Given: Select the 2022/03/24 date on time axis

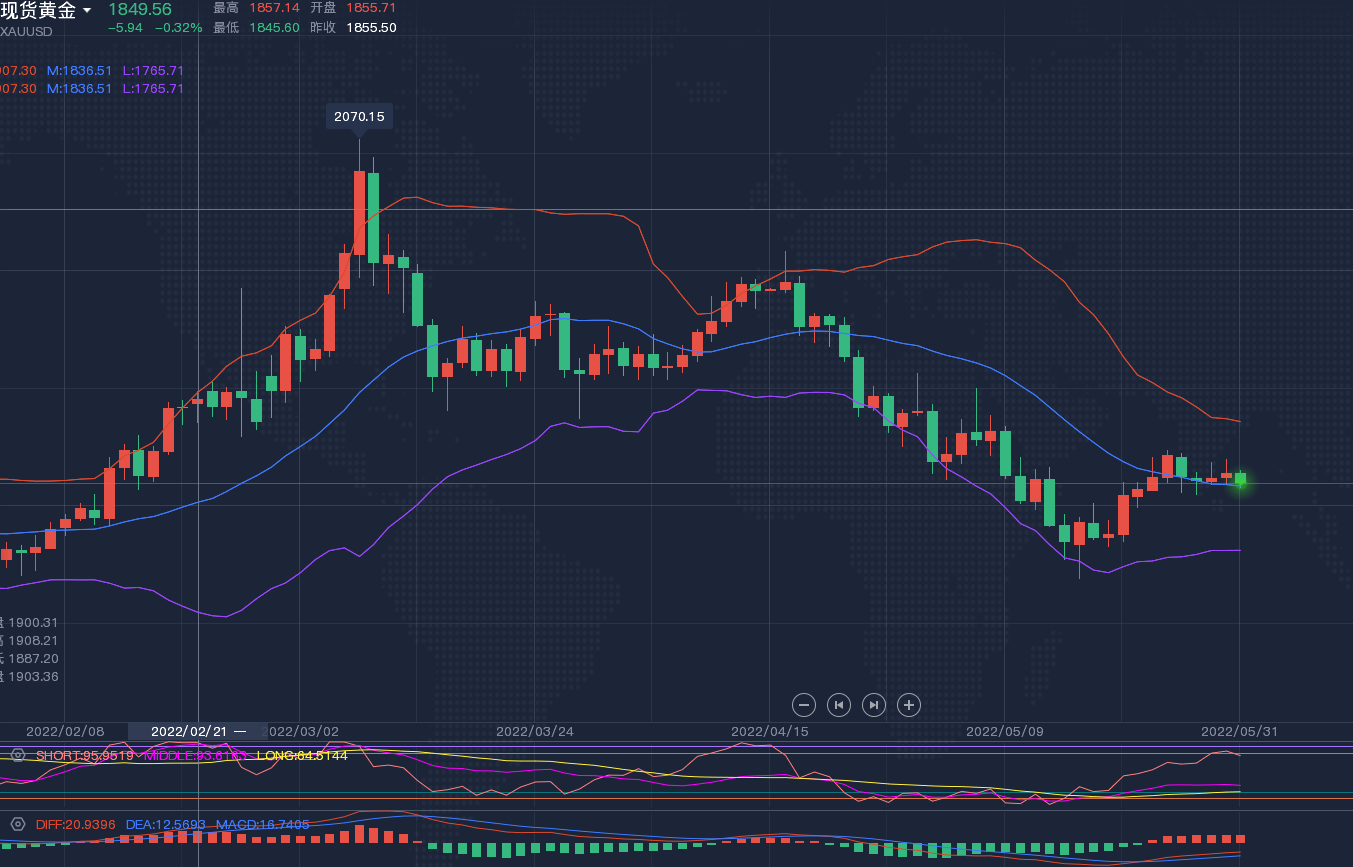Looking at the screenshot, I should coord(535,731).
